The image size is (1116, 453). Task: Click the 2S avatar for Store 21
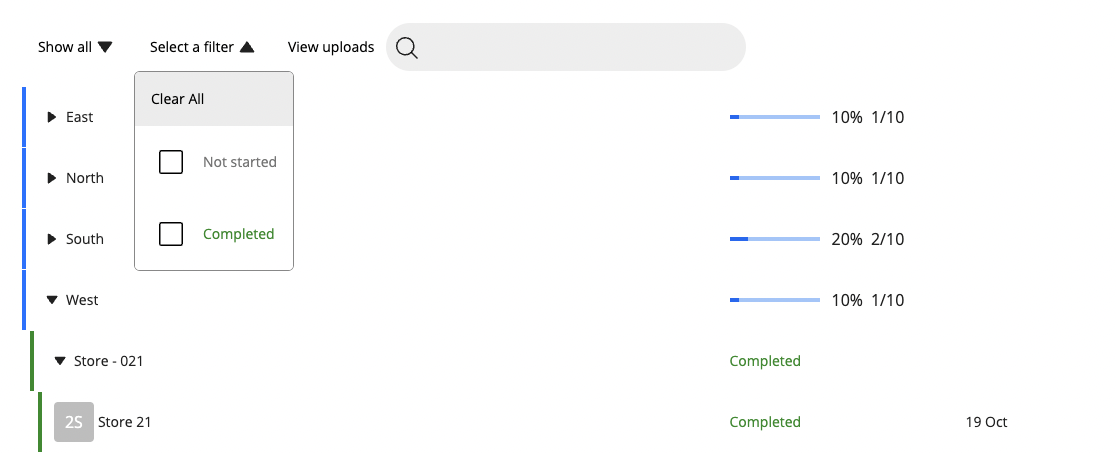74,422
